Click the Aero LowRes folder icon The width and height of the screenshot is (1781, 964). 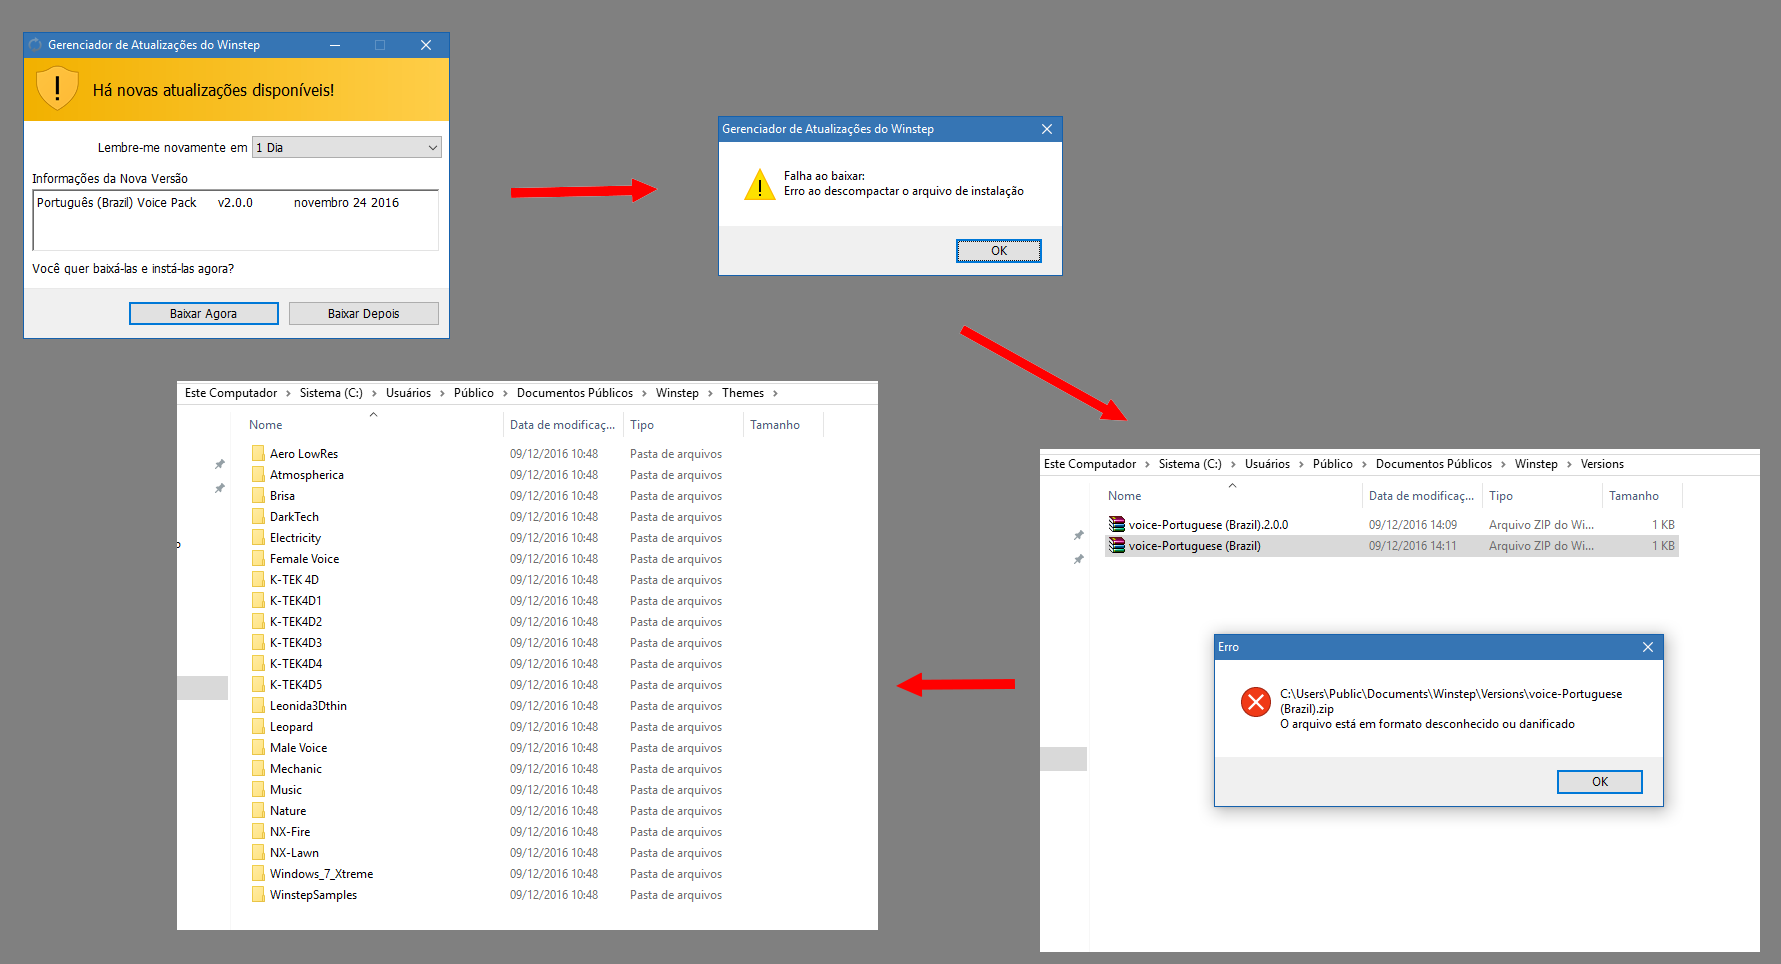coord(258,453)
